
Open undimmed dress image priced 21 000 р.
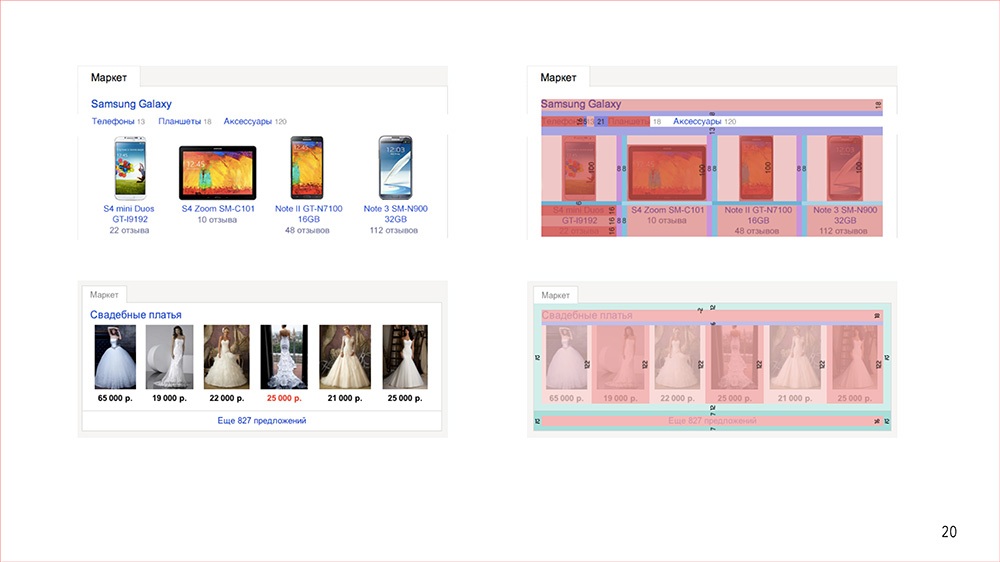point(345,357)
